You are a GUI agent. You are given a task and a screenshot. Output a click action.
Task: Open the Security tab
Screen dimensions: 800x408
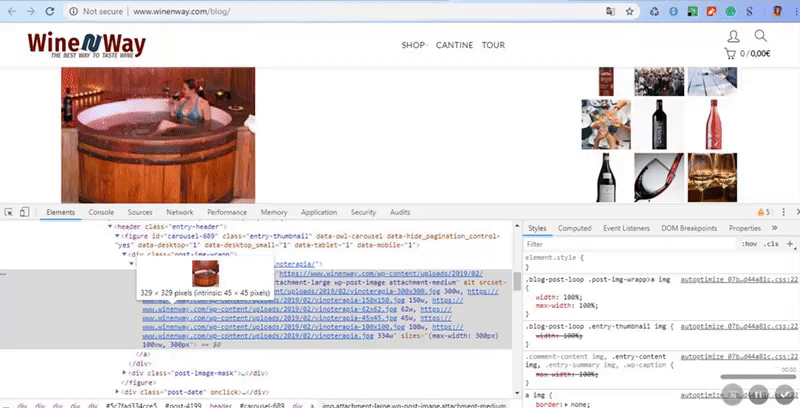pos(363,212)
